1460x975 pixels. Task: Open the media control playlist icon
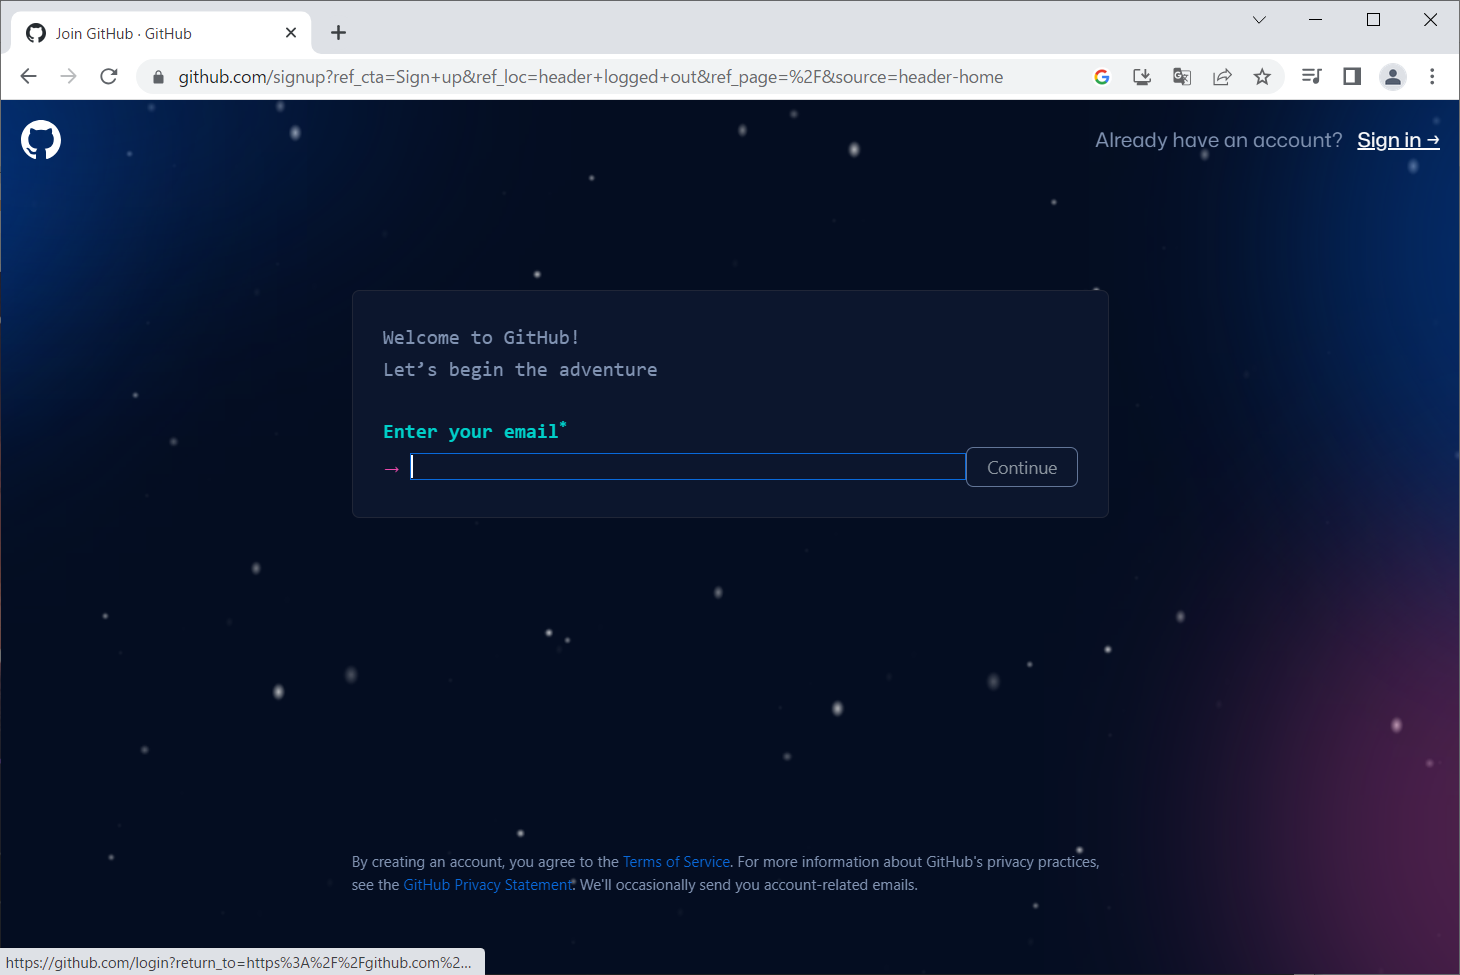coord(1311,77)
